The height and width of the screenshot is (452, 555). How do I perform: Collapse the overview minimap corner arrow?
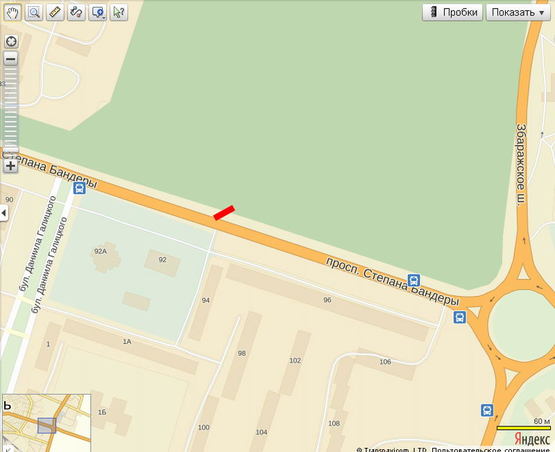[8, 448]
